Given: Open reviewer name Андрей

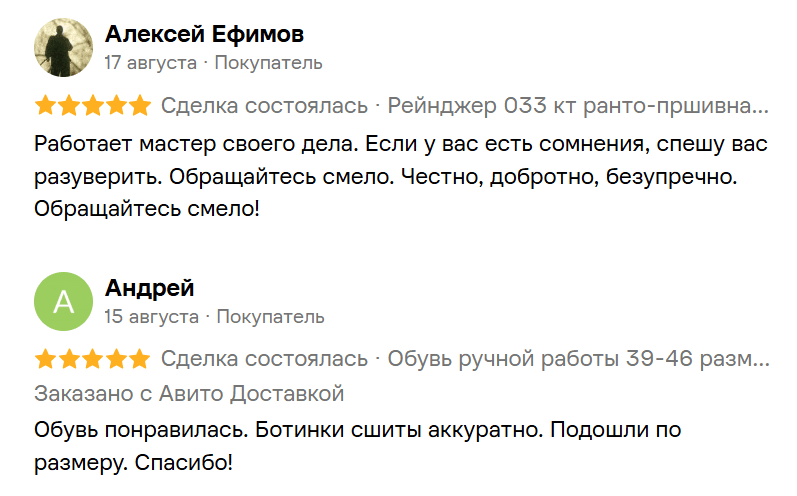Looking at the screenshot, I should coord(149,288).
